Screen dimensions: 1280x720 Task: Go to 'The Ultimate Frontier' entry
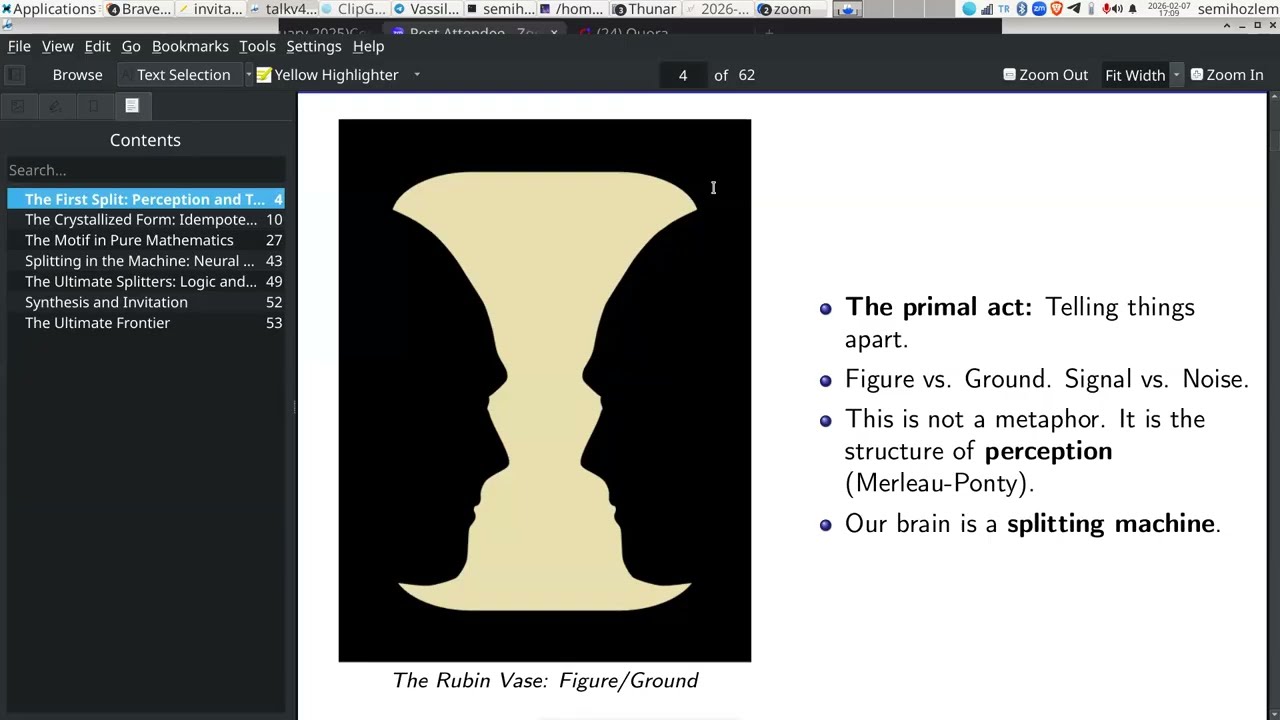point(146,323)
